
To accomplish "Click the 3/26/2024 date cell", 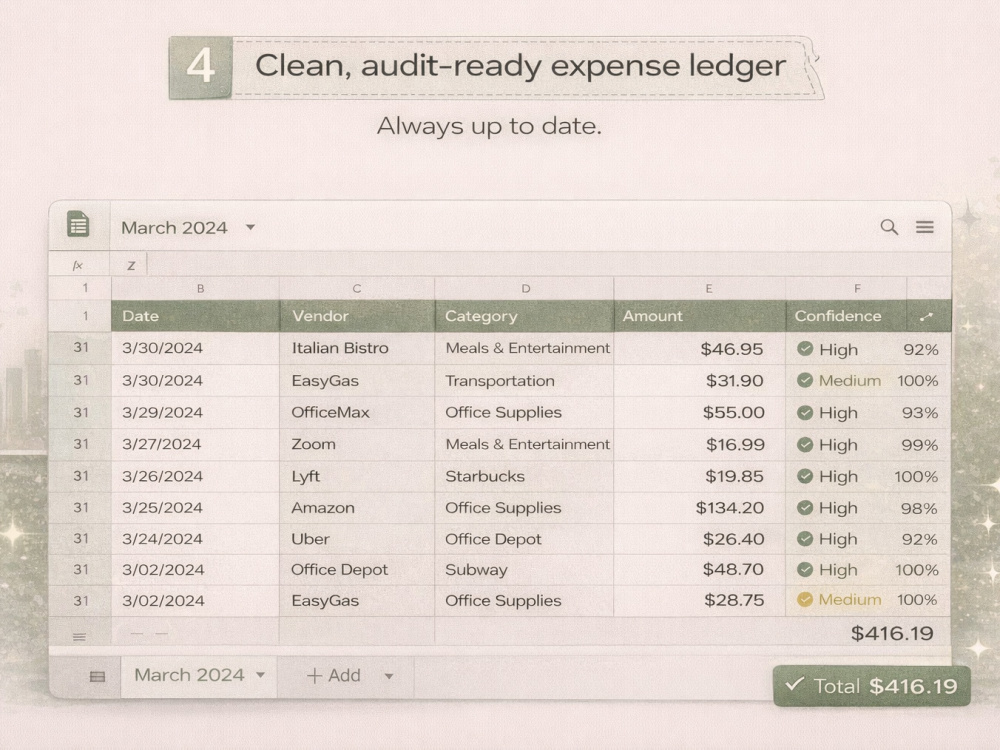I will [195, 476].
